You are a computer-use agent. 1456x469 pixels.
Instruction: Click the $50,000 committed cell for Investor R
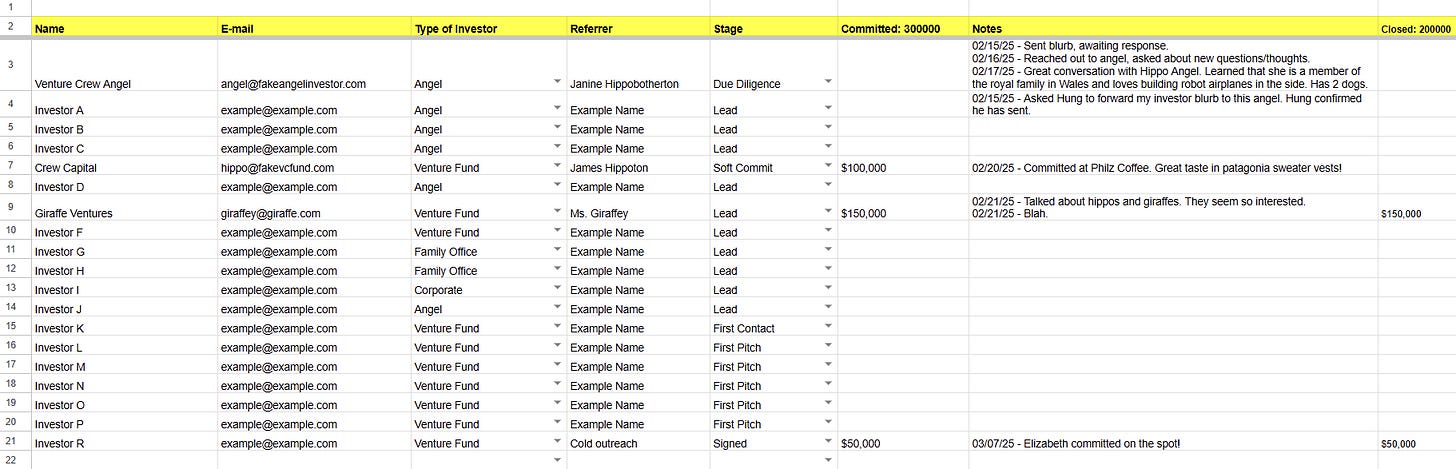click(x=903, y=443)
